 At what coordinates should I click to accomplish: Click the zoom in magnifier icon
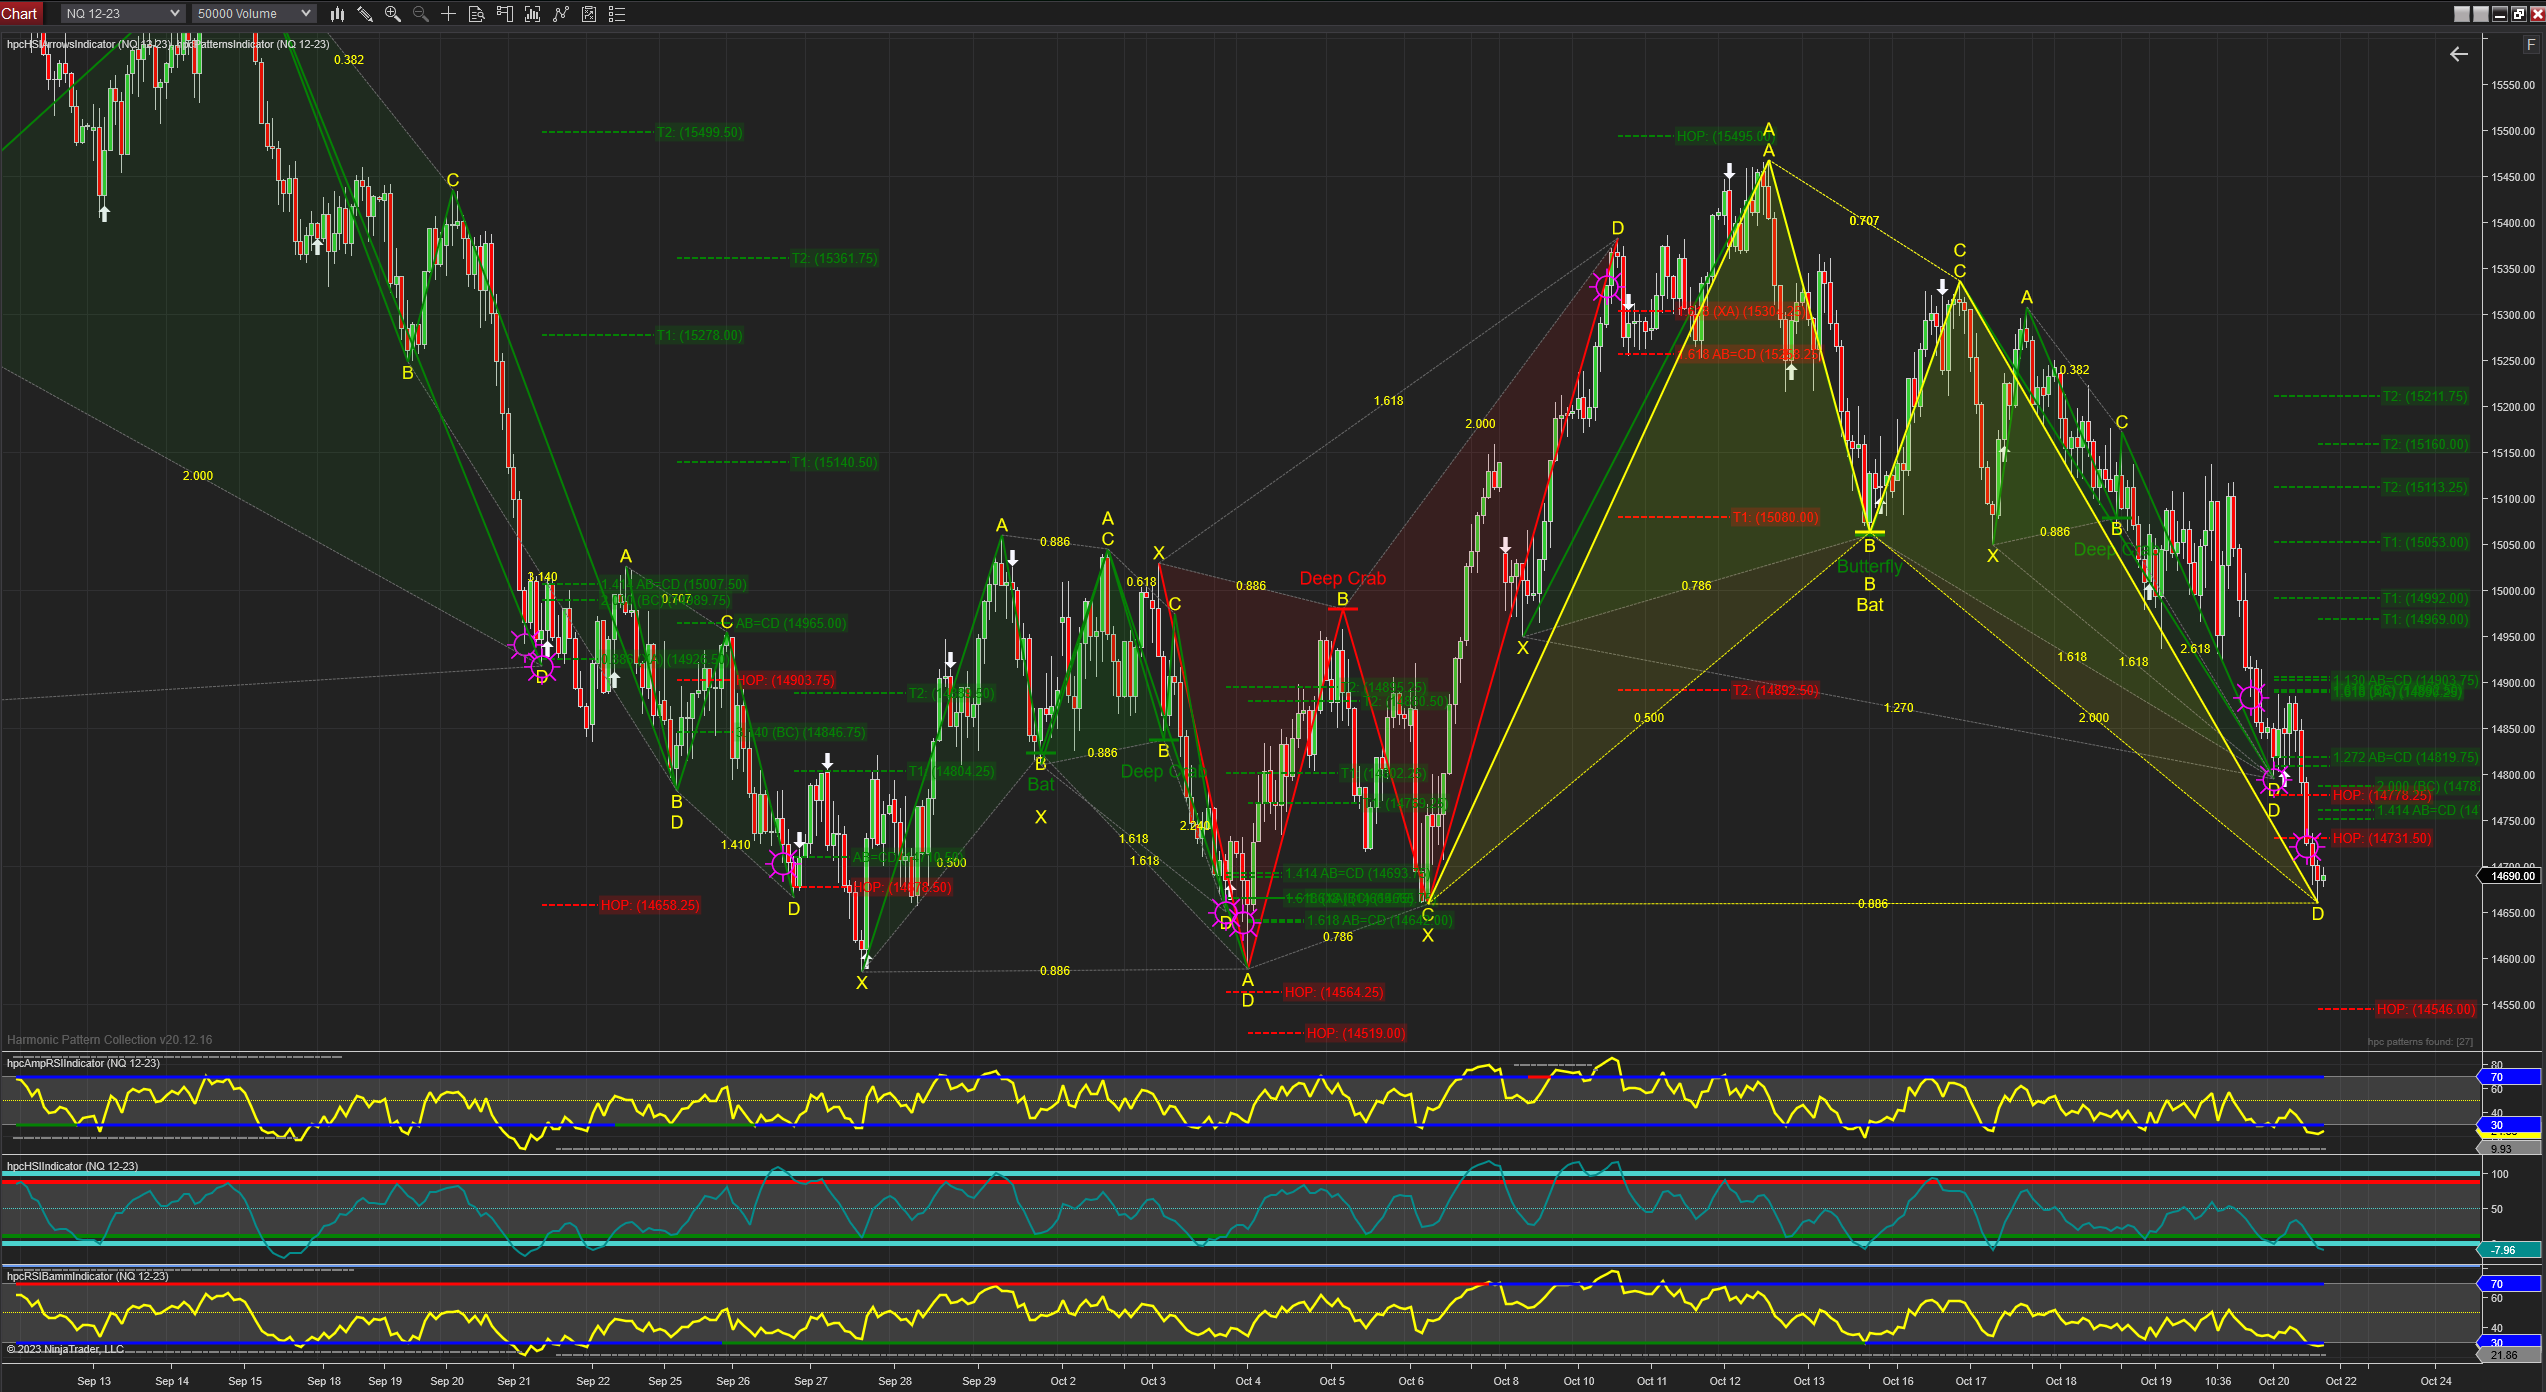393,14
